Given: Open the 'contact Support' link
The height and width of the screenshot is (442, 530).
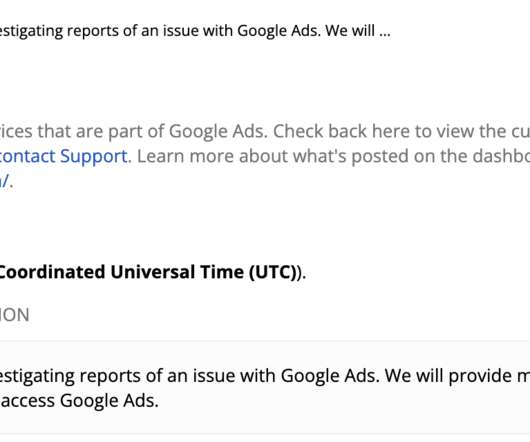Looking at the screenshot, I should 64,156.
